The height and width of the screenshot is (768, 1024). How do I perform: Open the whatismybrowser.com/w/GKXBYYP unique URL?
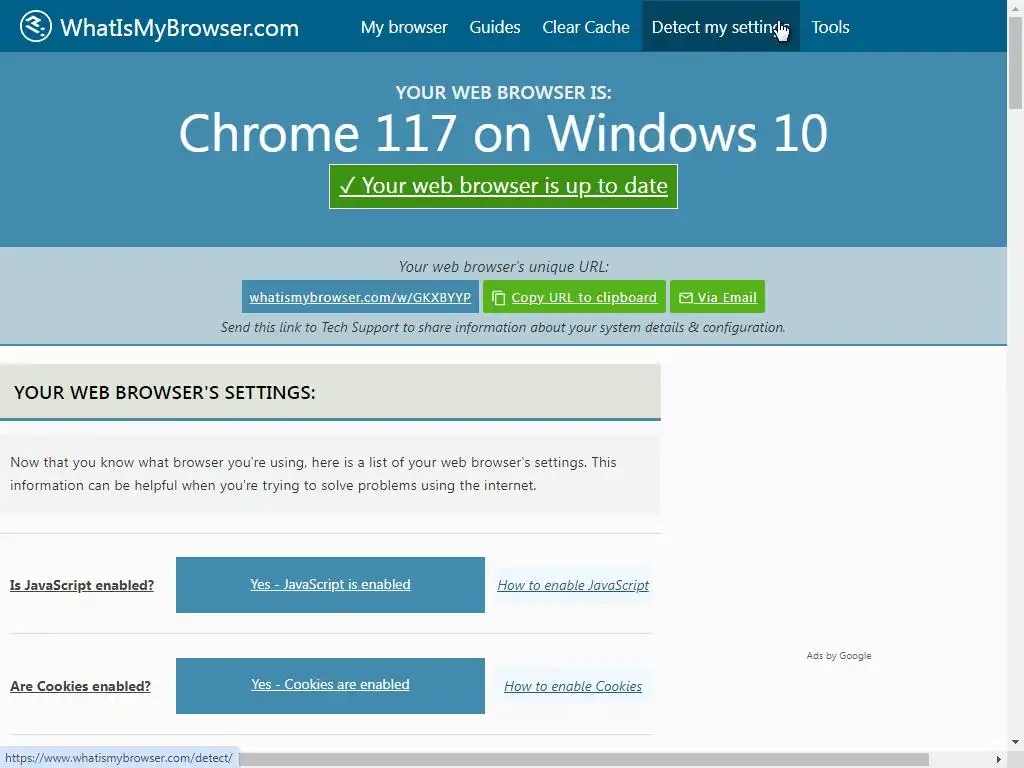(x=360, y=297)
